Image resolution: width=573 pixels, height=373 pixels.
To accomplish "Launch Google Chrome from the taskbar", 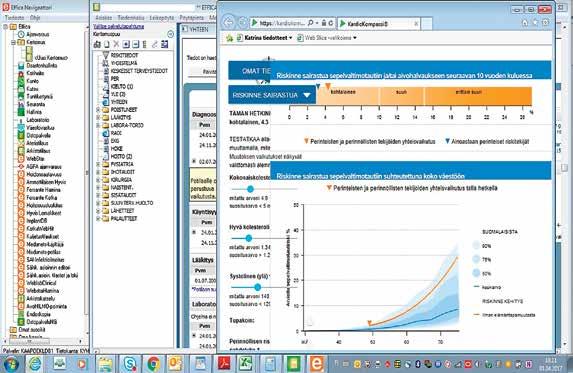I will point(153,364).
